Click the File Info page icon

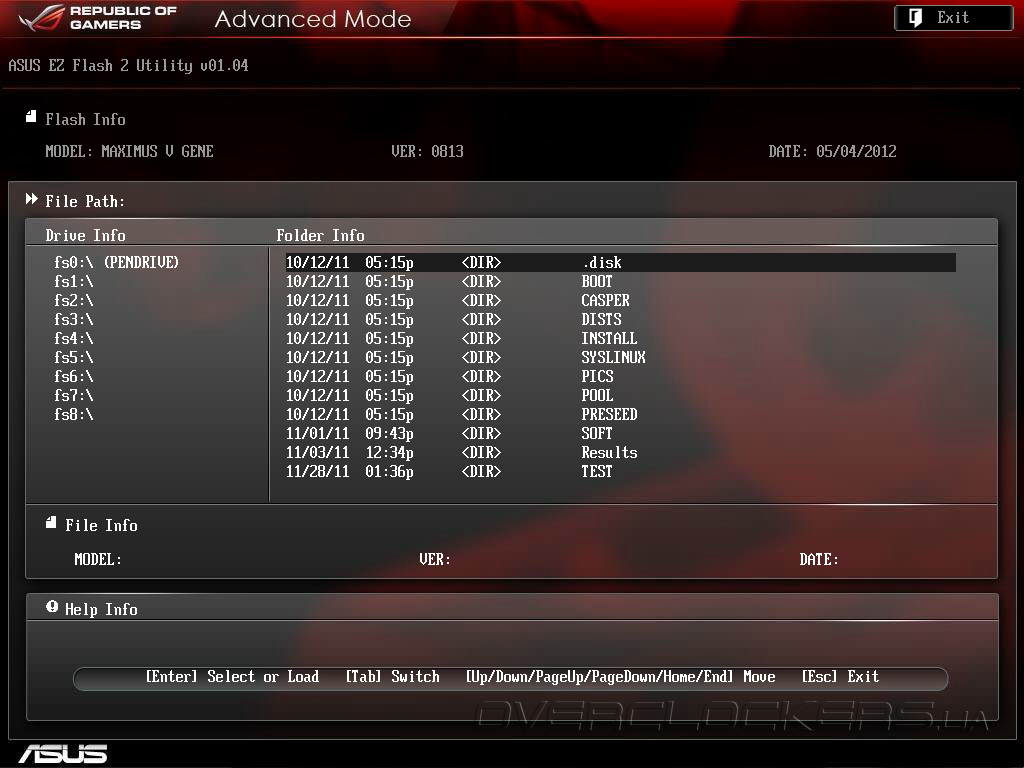coord(51,522)
